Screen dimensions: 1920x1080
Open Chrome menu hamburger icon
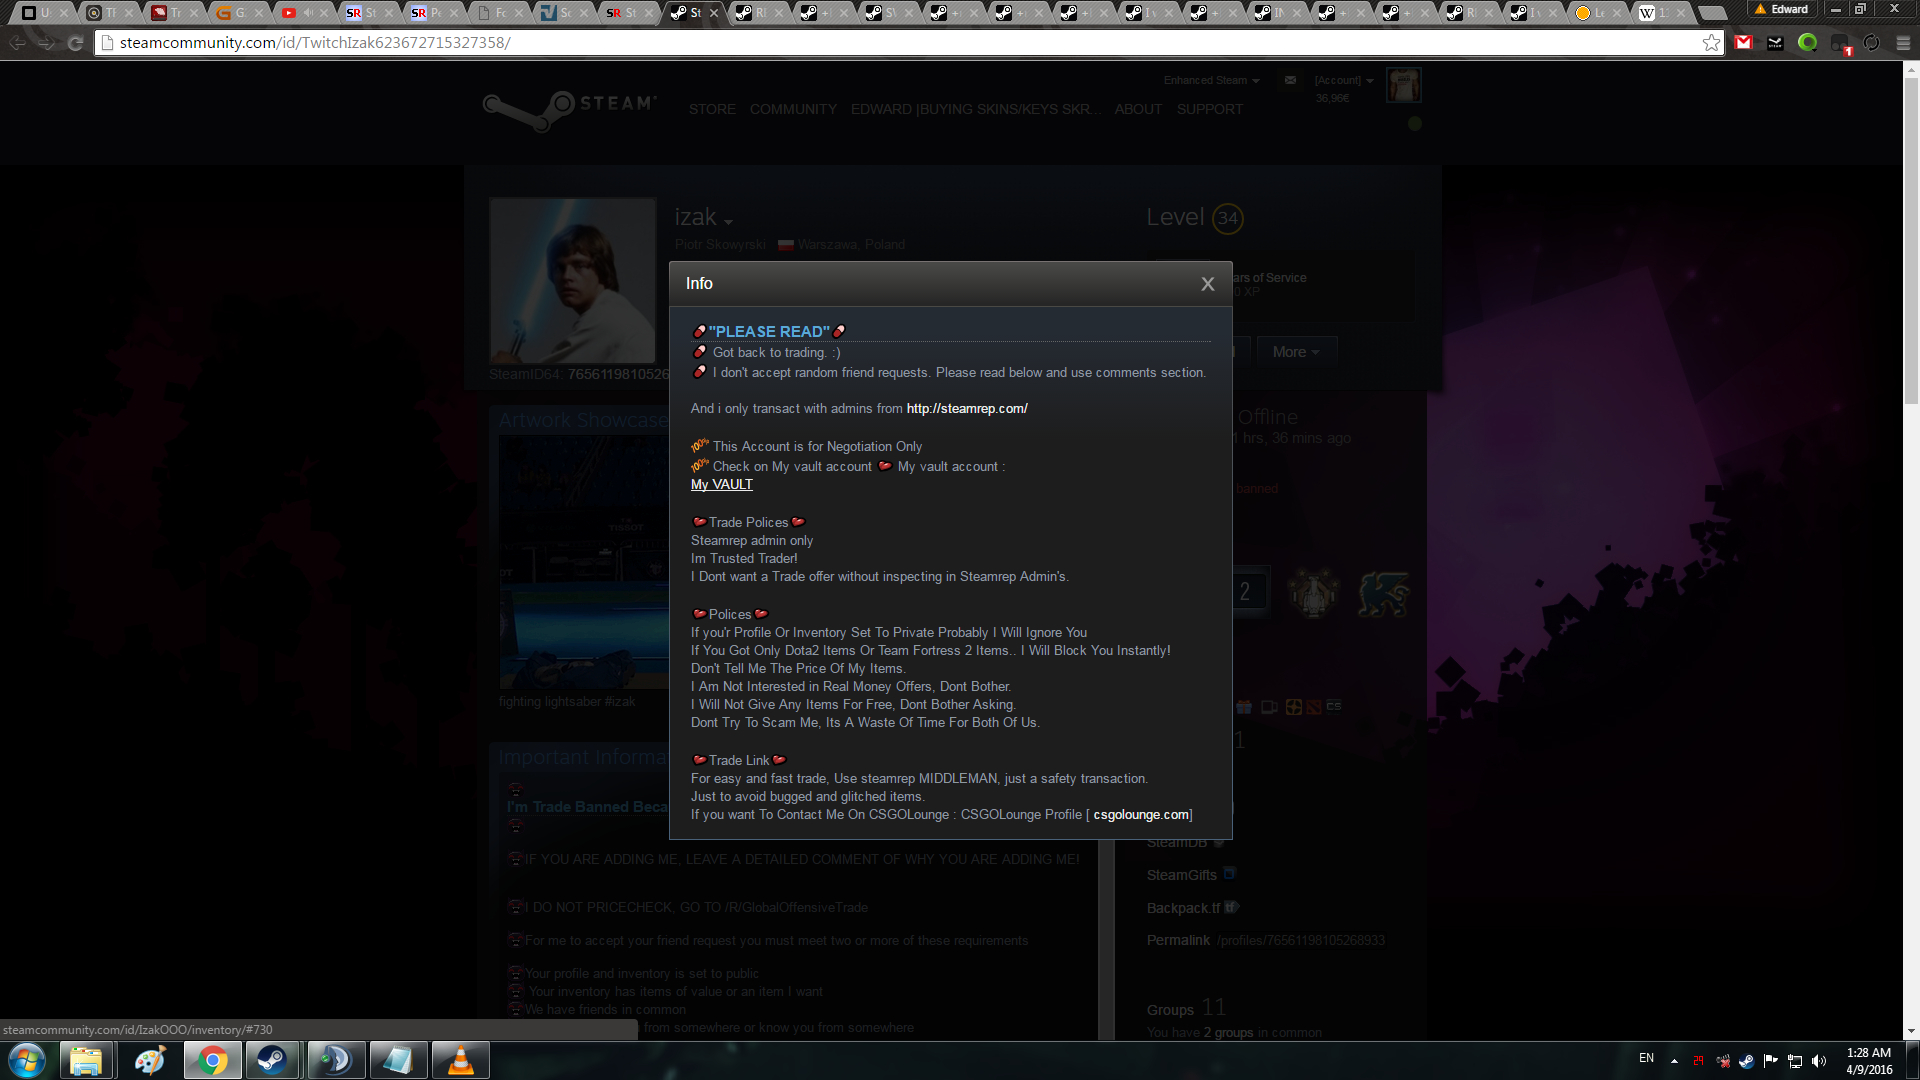[x=1903, y=43]
